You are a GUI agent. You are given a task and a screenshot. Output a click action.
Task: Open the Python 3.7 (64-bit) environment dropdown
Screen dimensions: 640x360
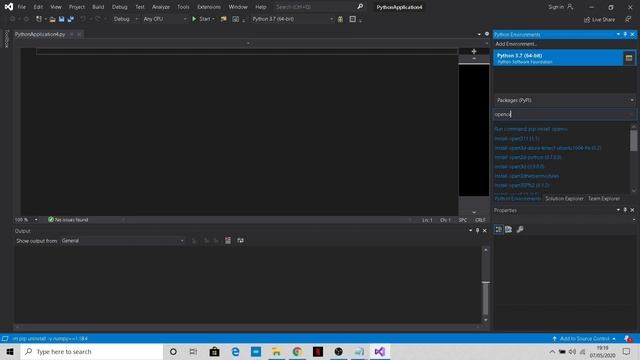click(292, 19)
